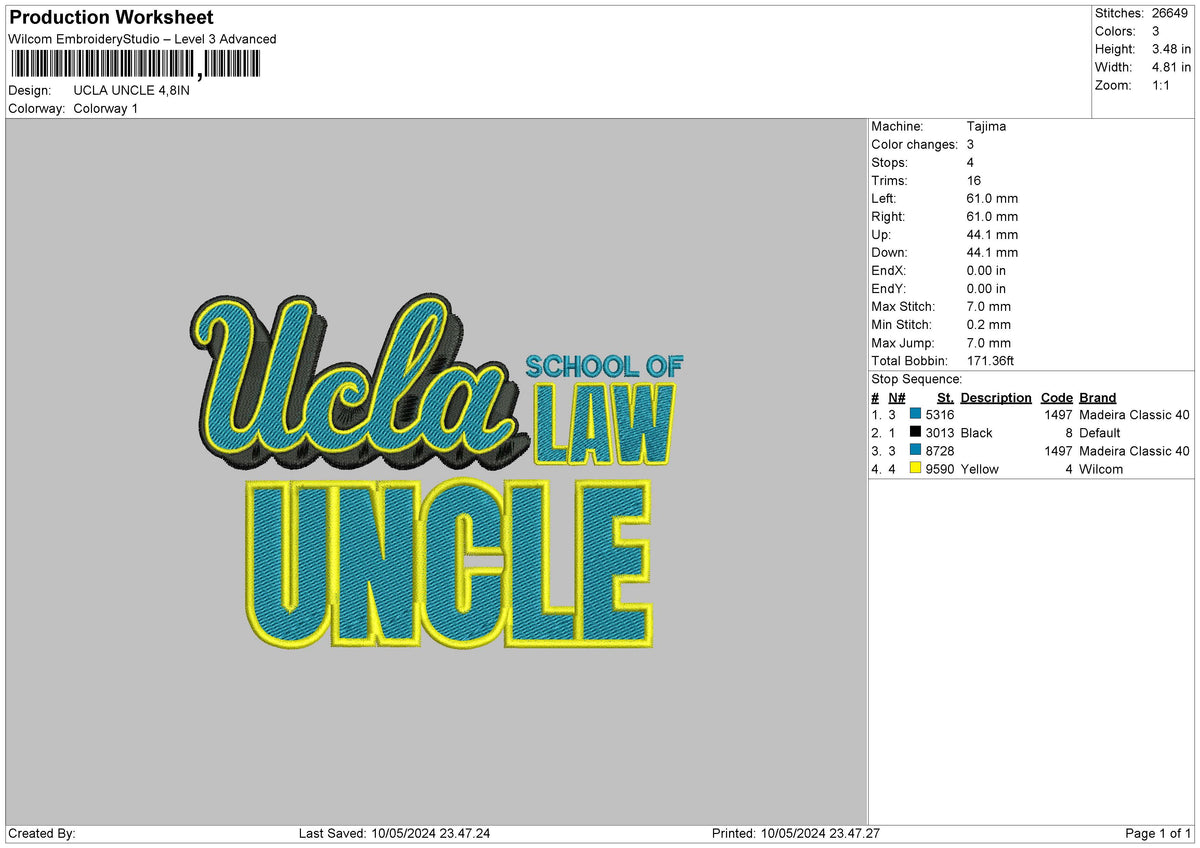
Task: Click the Right 61.0 mm value
Action: [992, 216]
